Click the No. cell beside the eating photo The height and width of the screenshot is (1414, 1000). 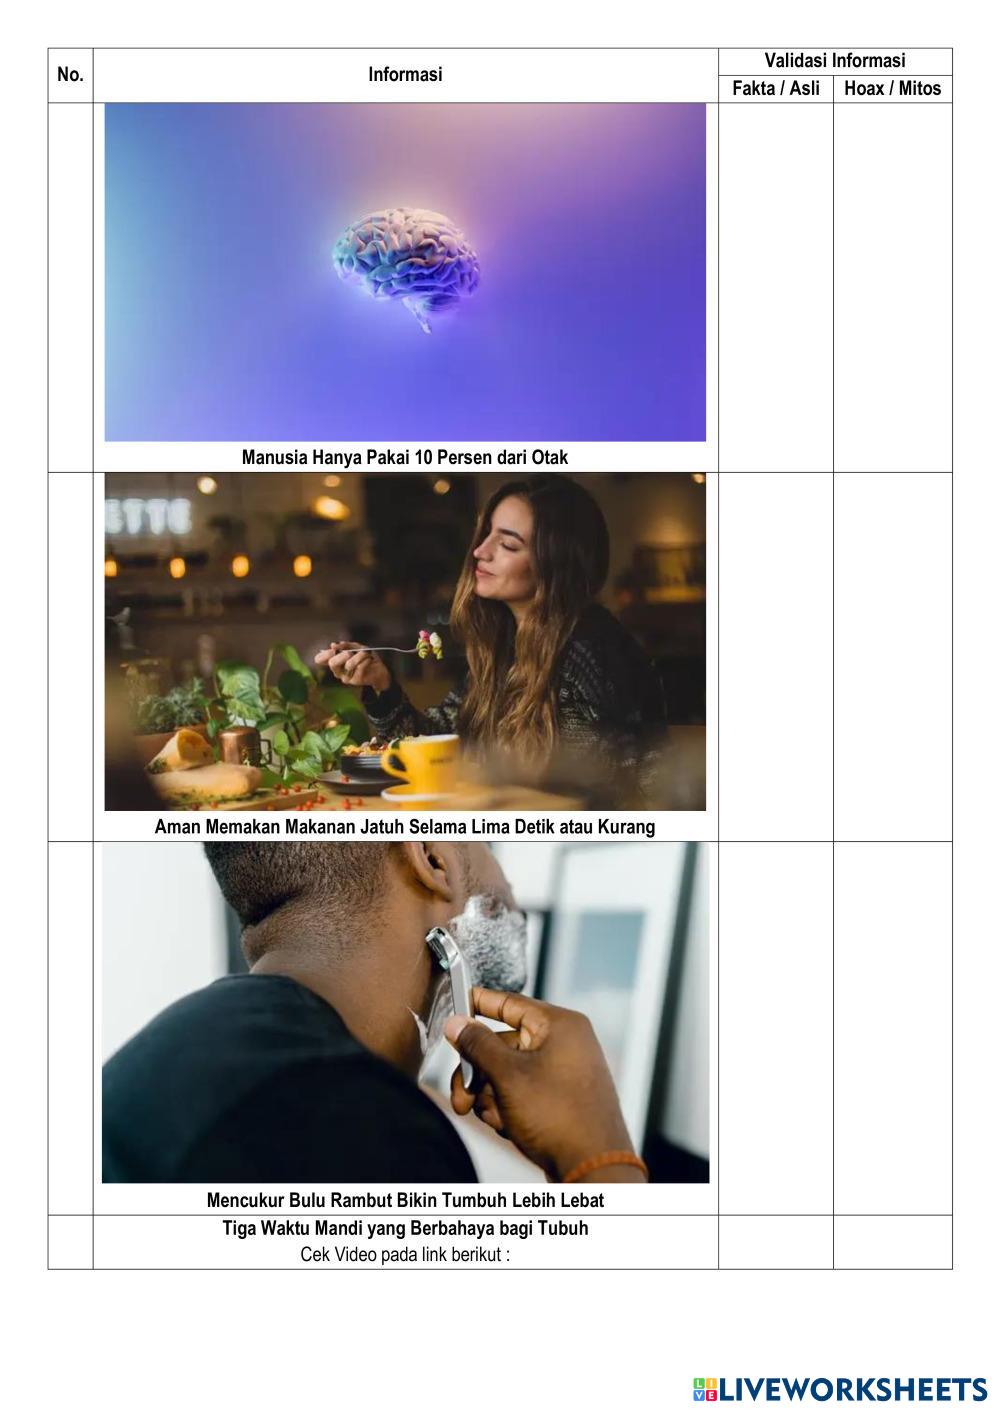tap(70, 657)
